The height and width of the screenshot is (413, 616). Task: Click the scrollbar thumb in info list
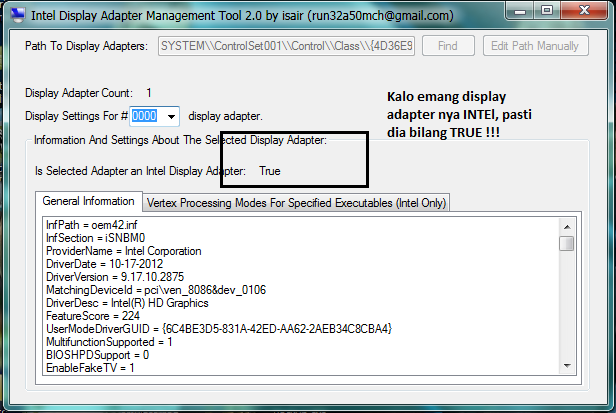[567, 243]
